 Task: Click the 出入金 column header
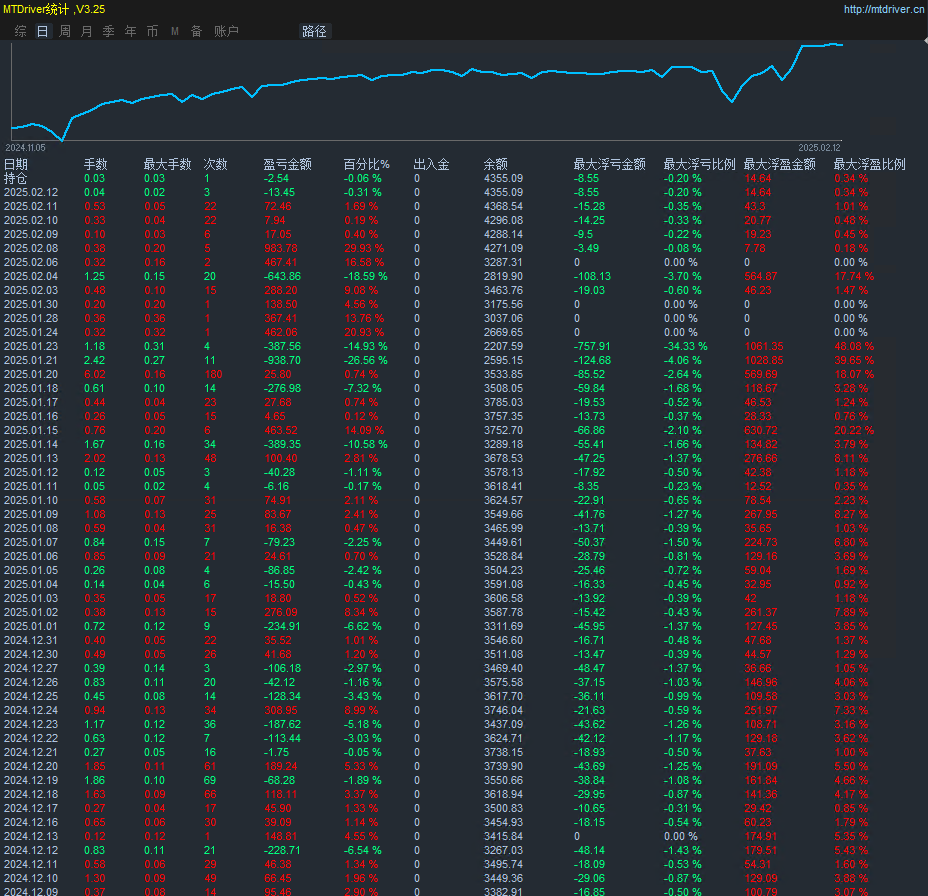pyautogui.click(x=431, y=165)
